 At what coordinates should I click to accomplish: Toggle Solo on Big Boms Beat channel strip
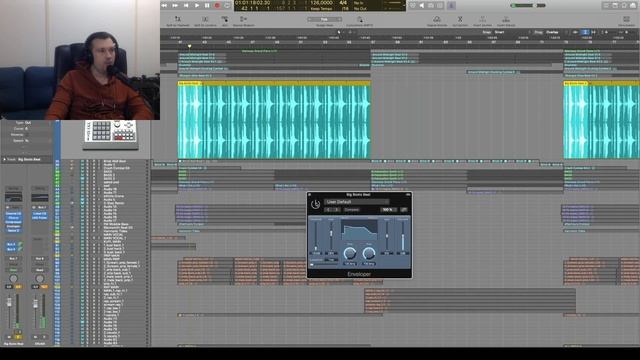pos(18,337)
